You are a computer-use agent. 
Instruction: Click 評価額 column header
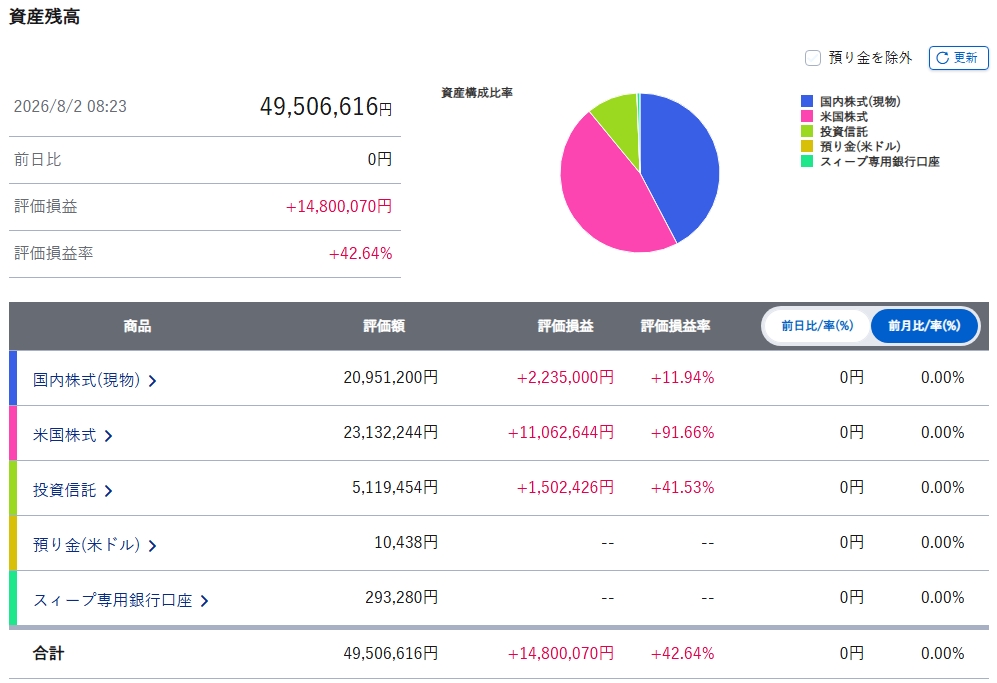[x=384, y=326]
